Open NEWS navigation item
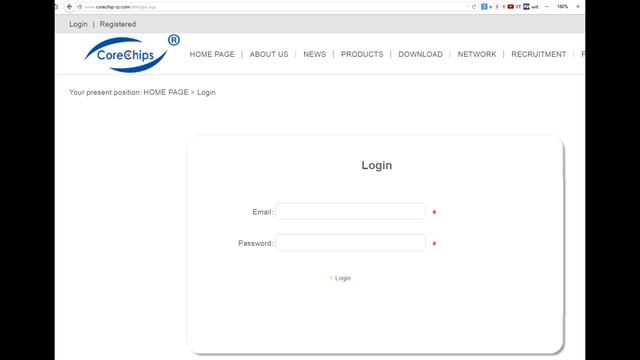This screenshot has height=360, width=640. 314,54
